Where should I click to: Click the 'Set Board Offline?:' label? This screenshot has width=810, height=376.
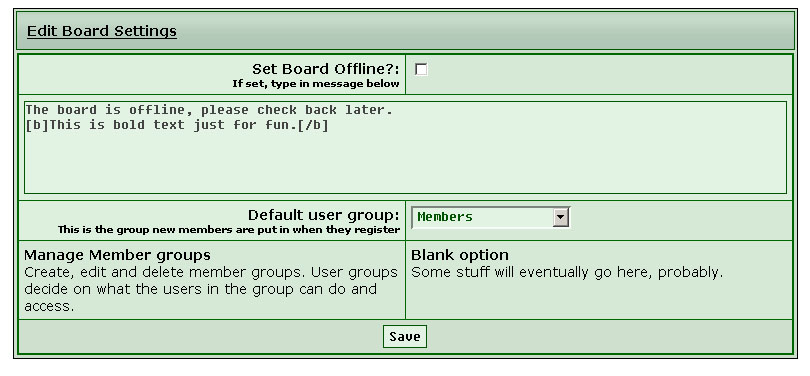point(325,69)
